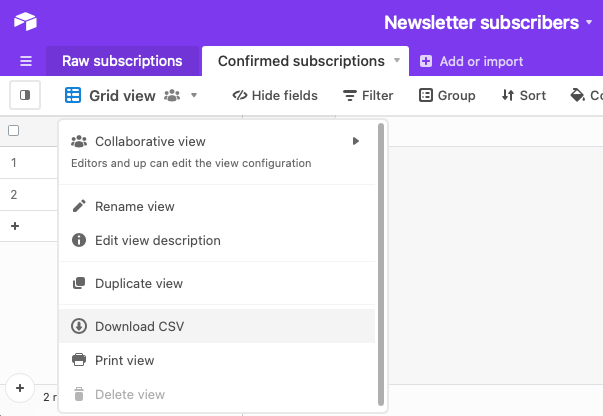Click the Airtable logo icon
Screen dimensions: 603x416
coord(25,22)
